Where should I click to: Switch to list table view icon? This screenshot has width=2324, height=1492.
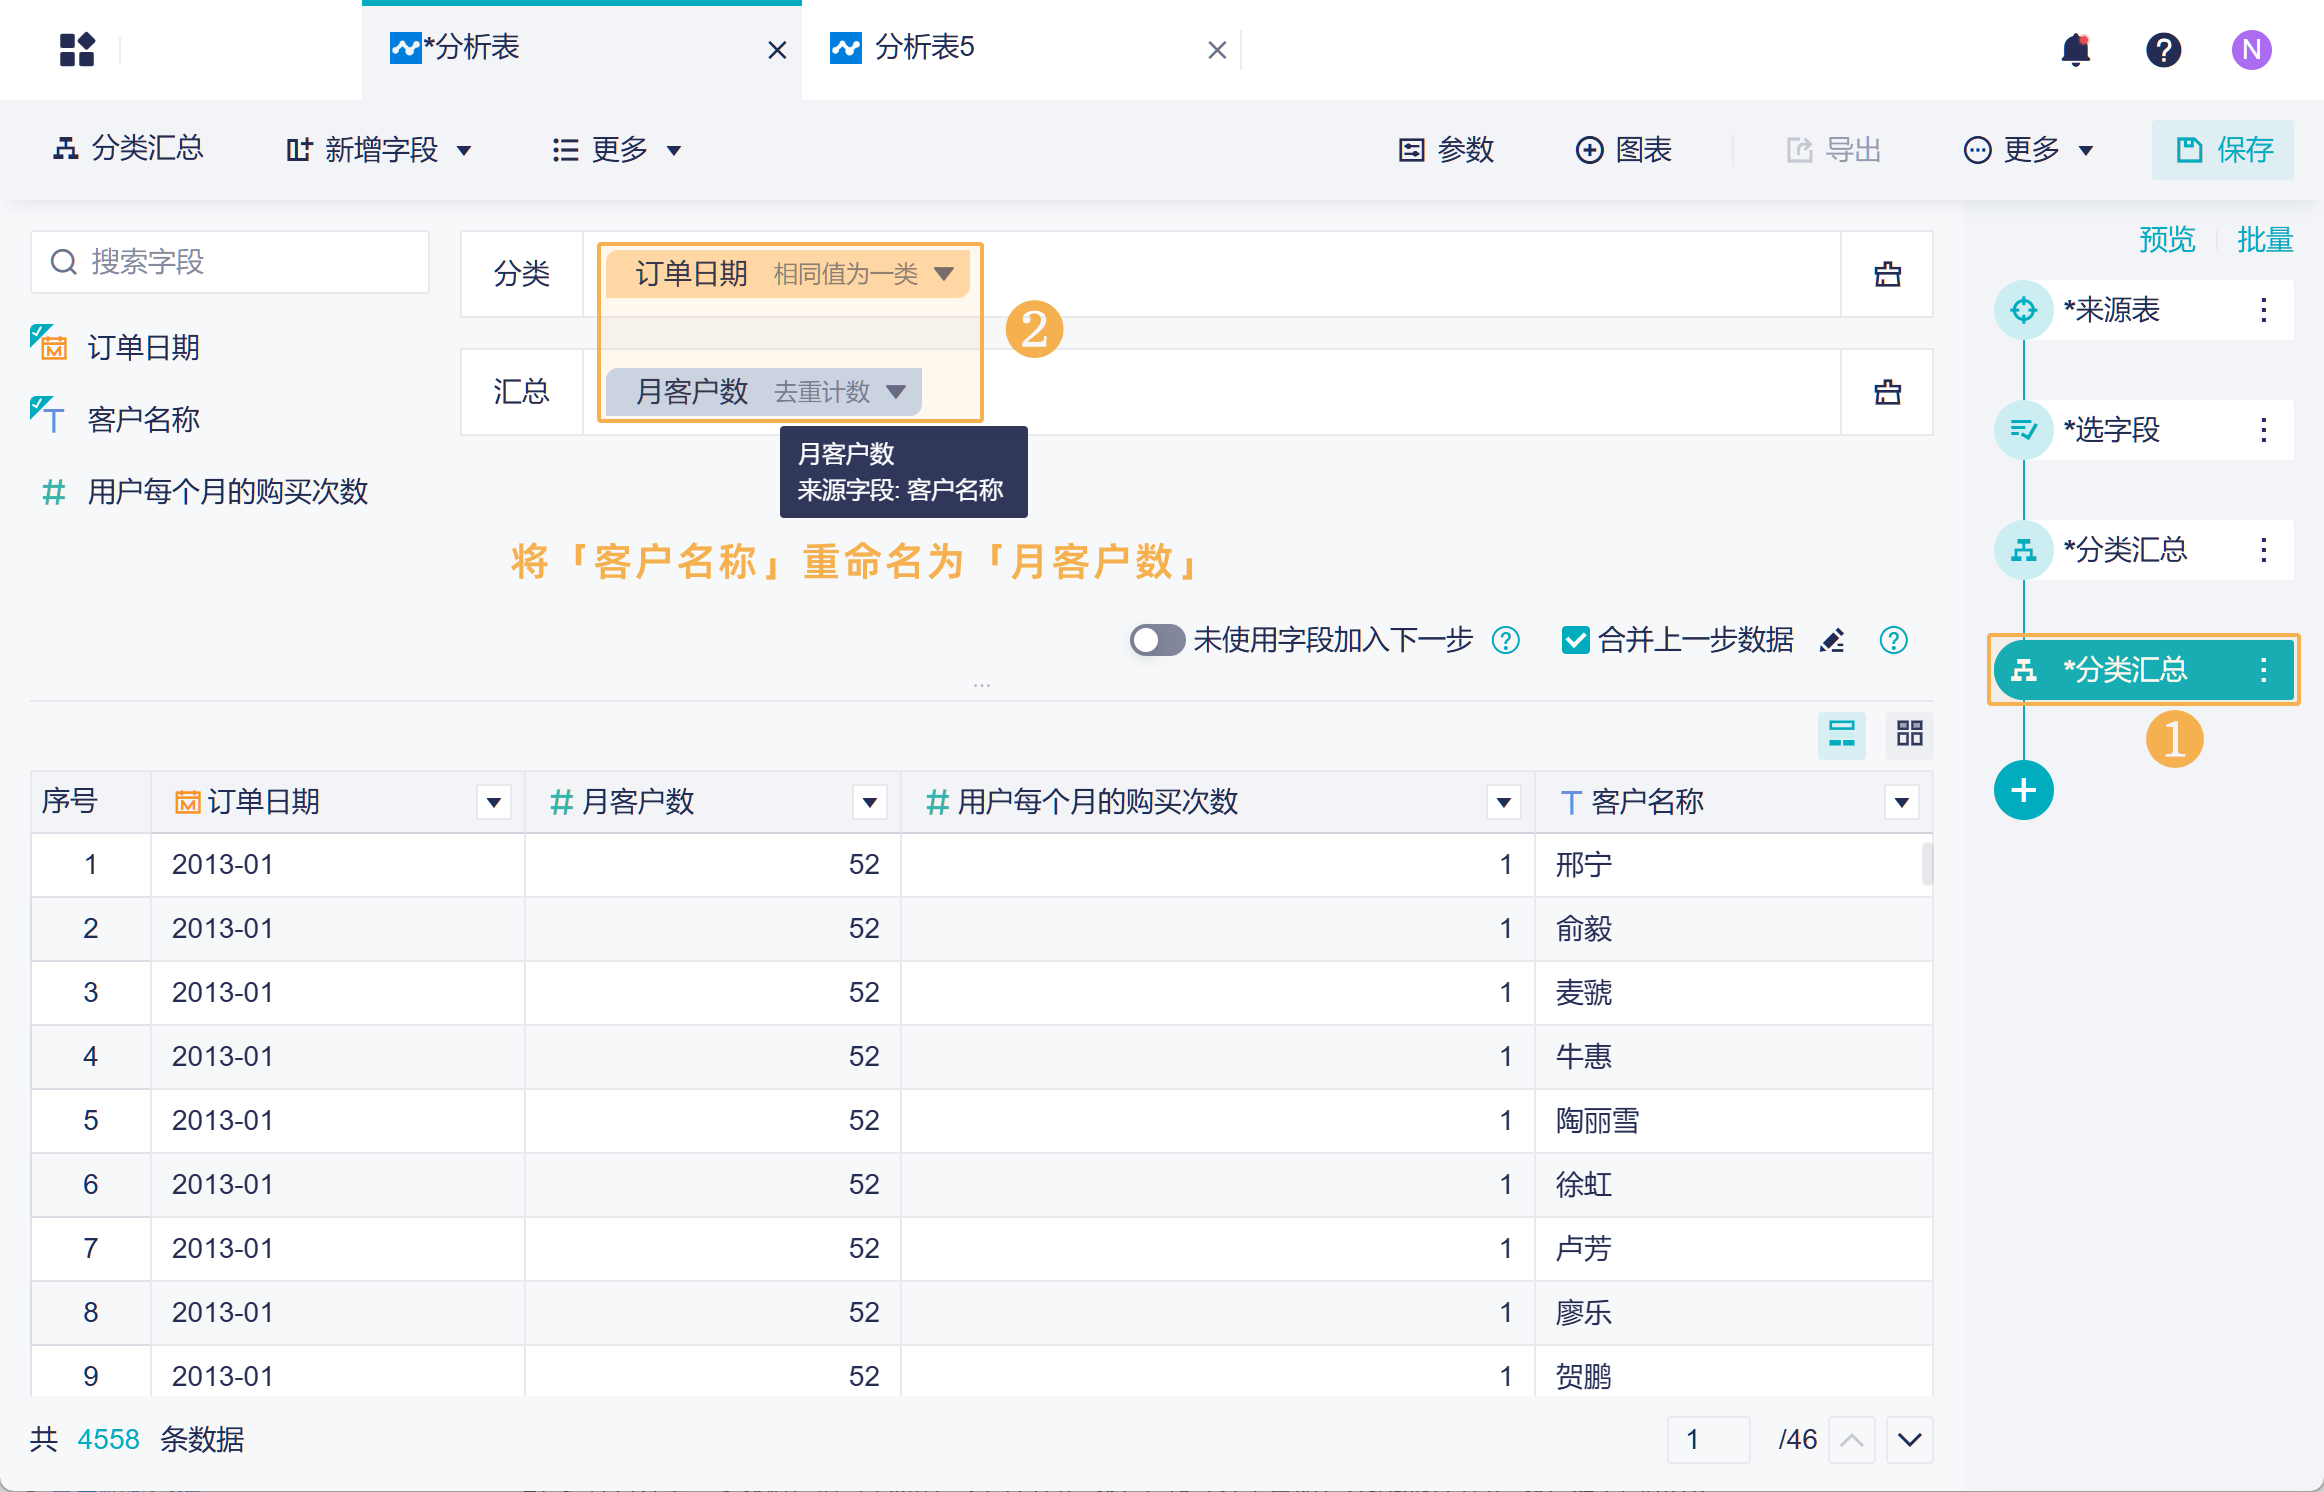tap(1841, 734)
